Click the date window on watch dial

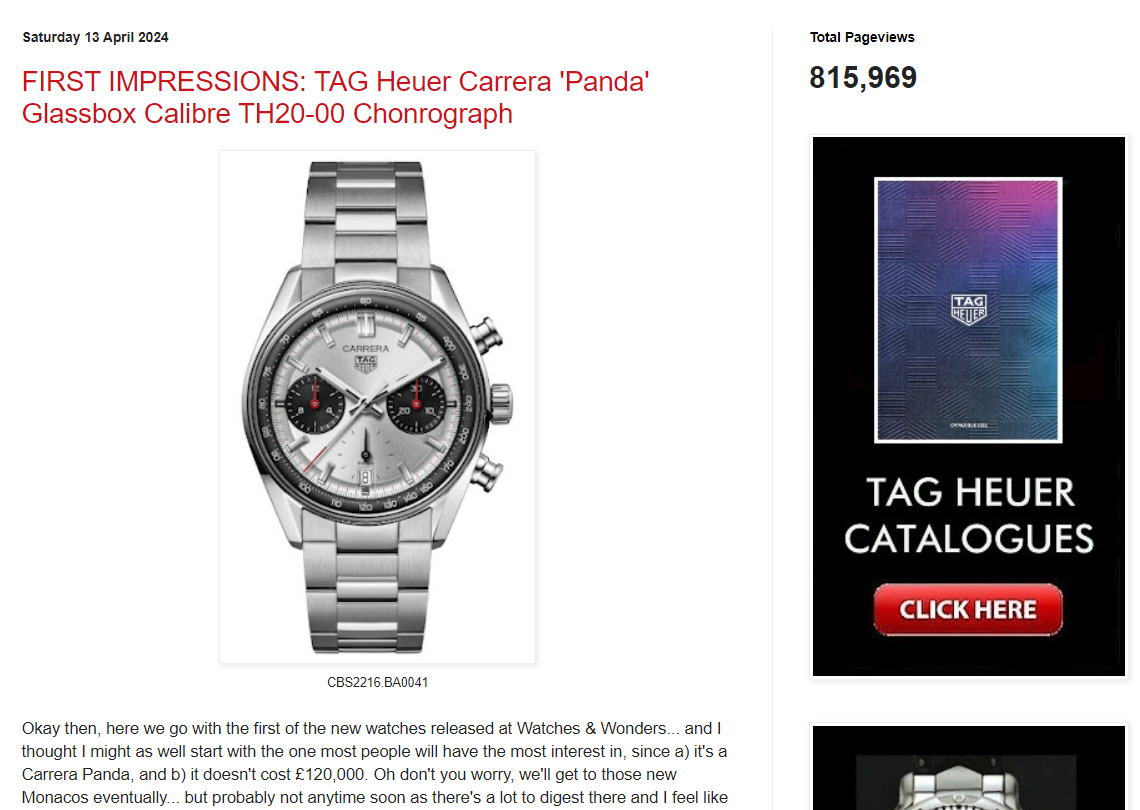[x=365, y=478]
